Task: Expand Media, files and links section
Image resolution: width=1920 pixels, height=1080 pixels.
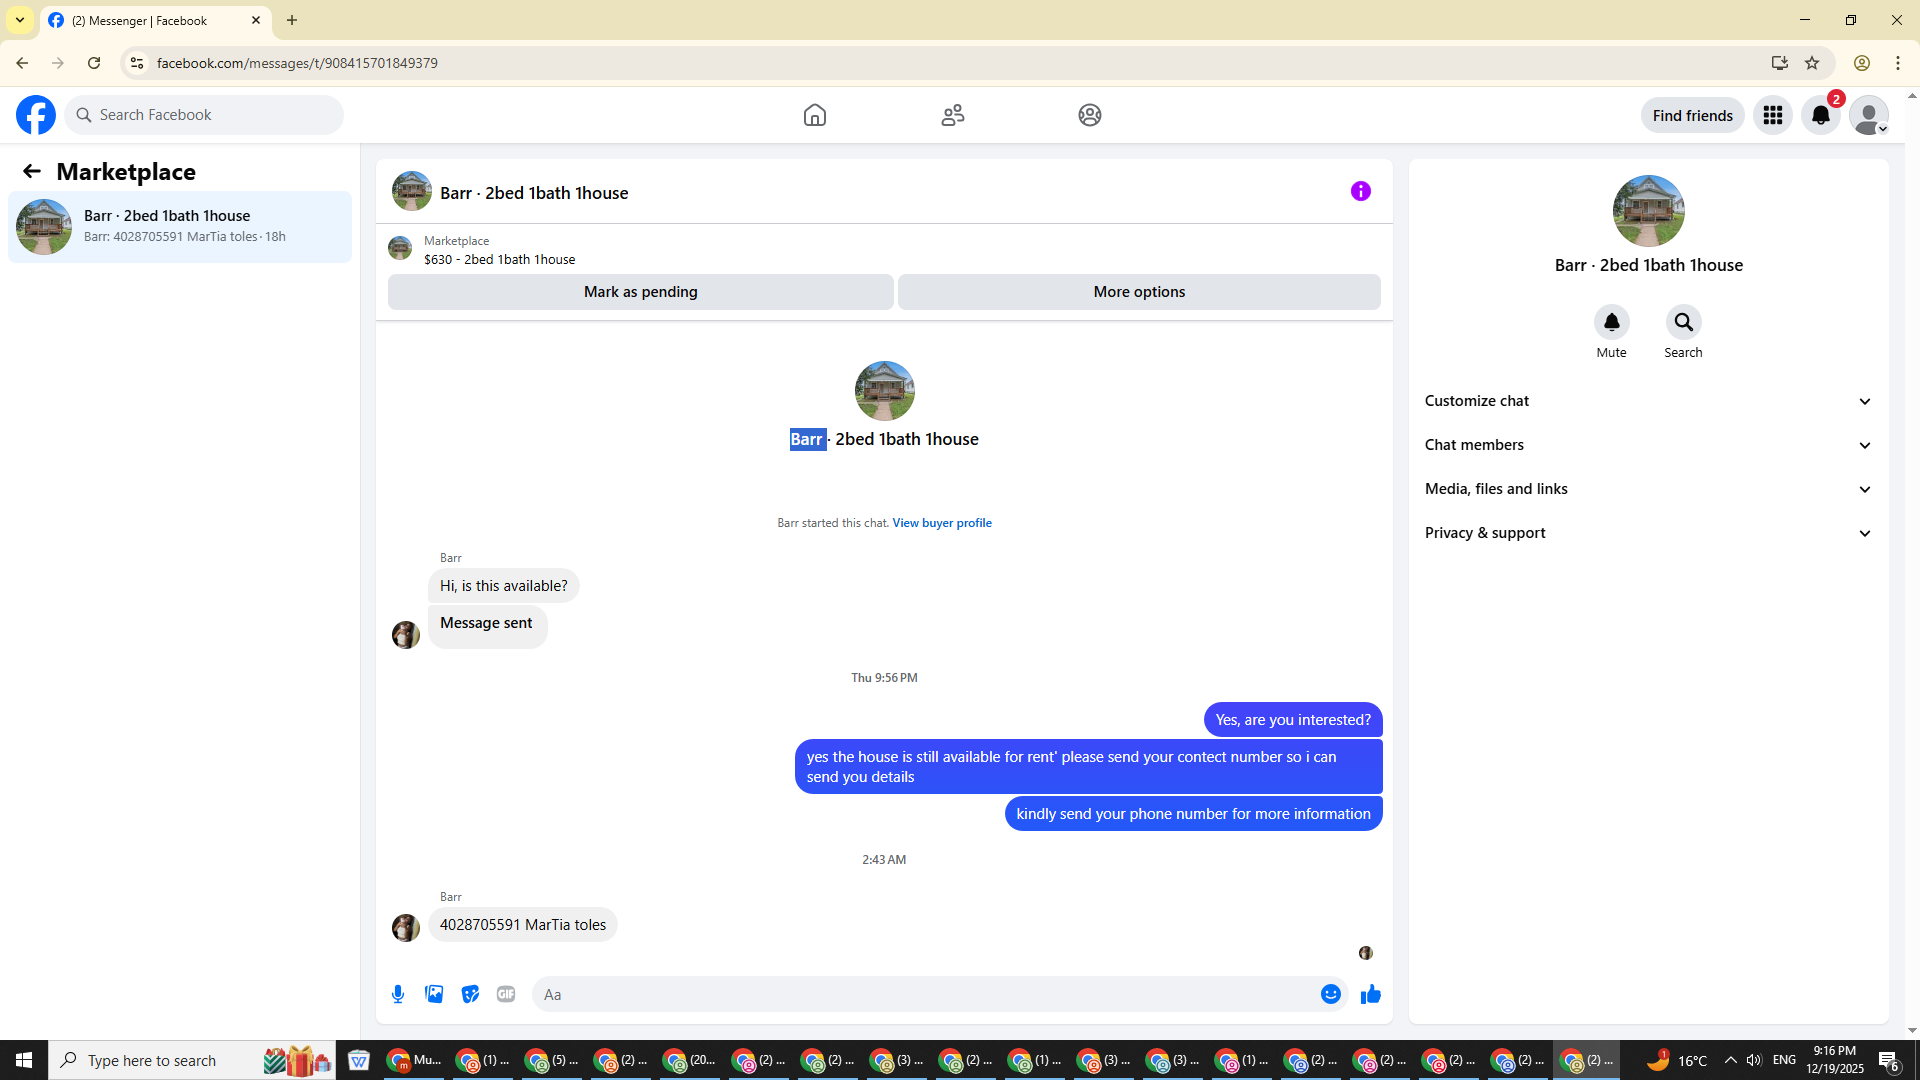Action: [x=1648, y=489]
